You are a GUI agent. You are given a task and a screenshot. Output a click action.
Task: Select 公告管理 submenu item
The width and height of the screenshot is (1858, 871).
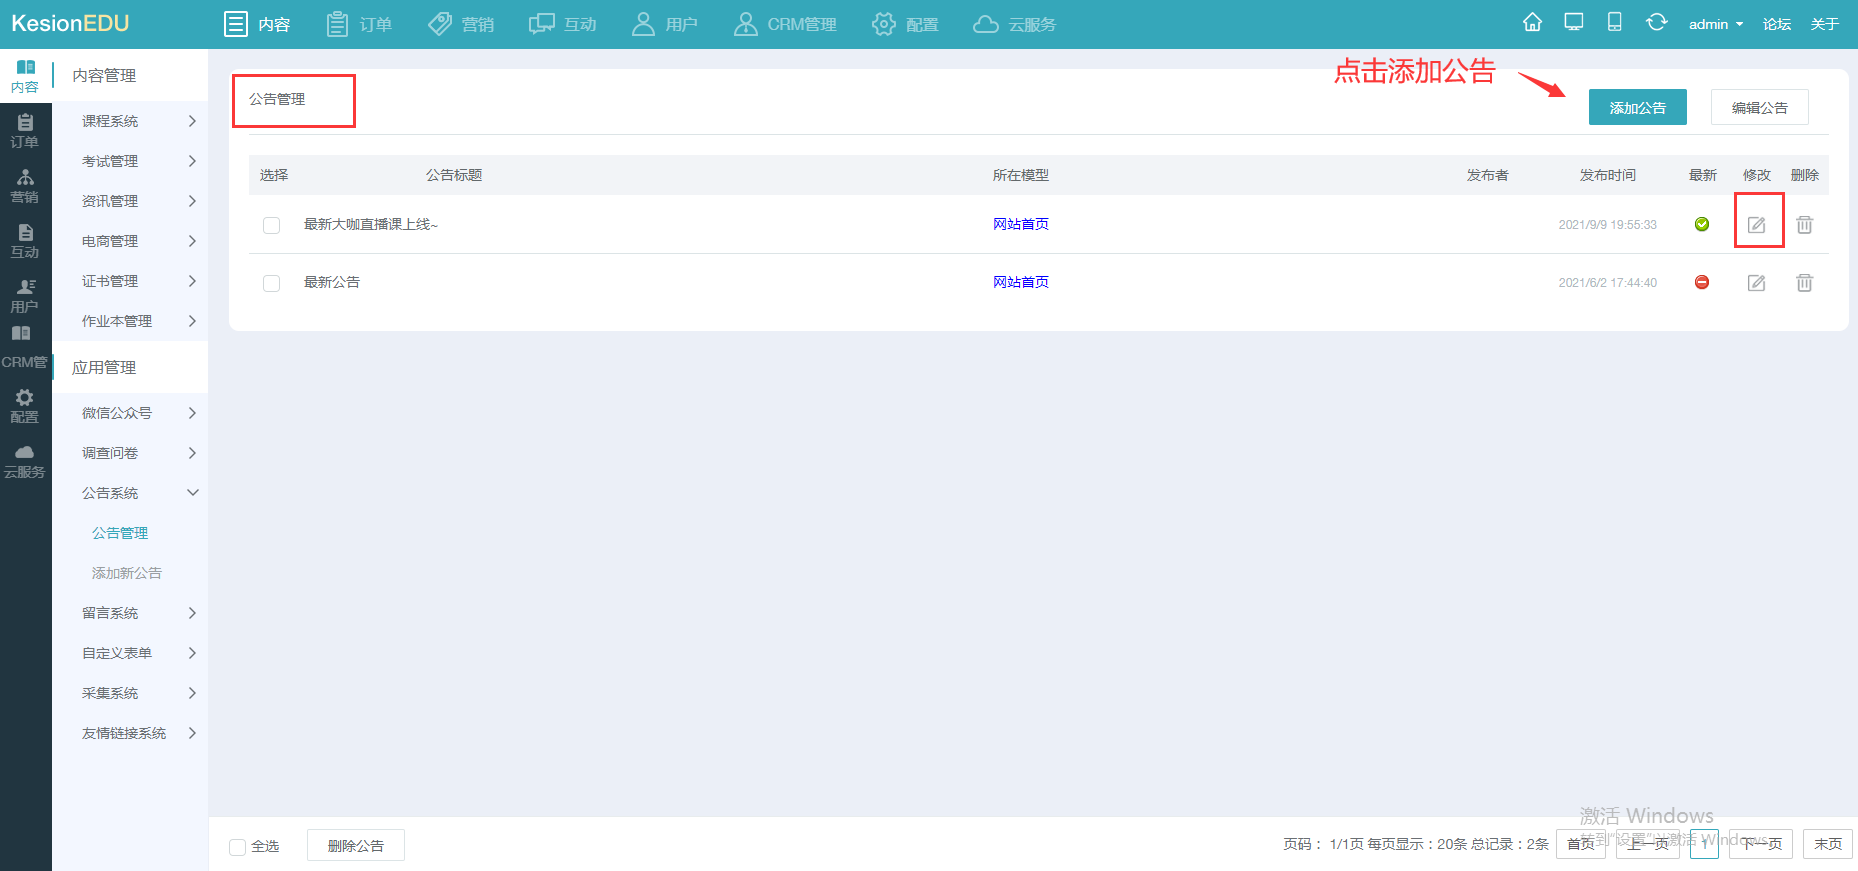click(x=120, y=533)
